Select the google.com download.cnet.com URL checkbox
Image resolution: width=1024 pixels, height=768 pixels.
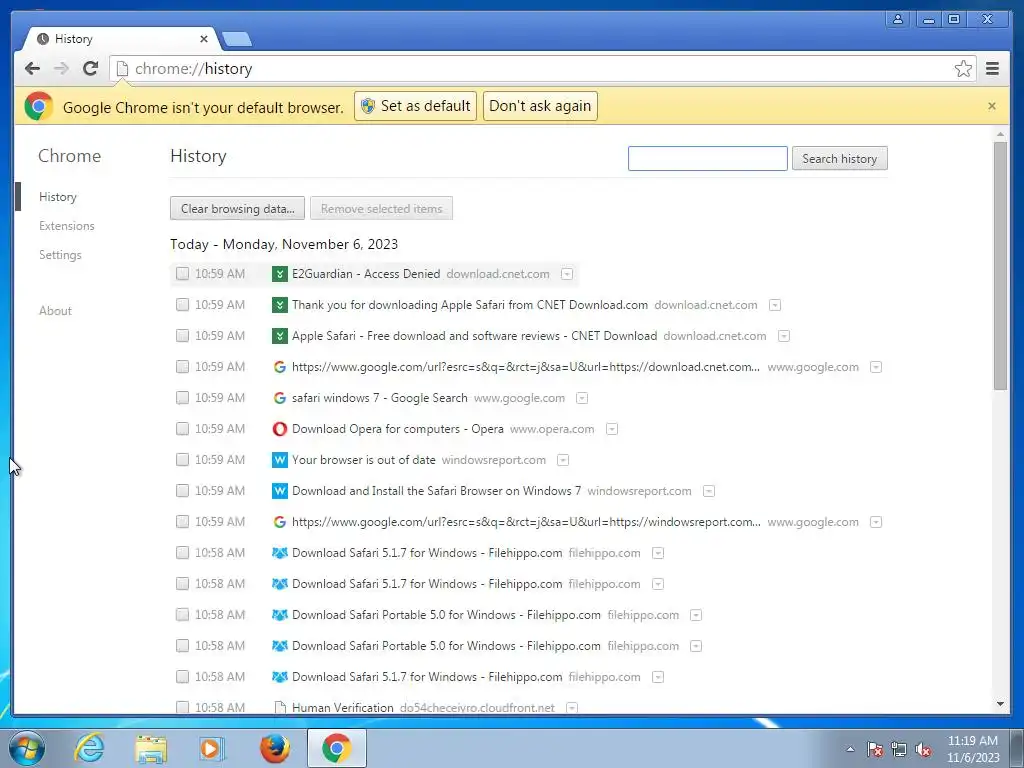182,366
